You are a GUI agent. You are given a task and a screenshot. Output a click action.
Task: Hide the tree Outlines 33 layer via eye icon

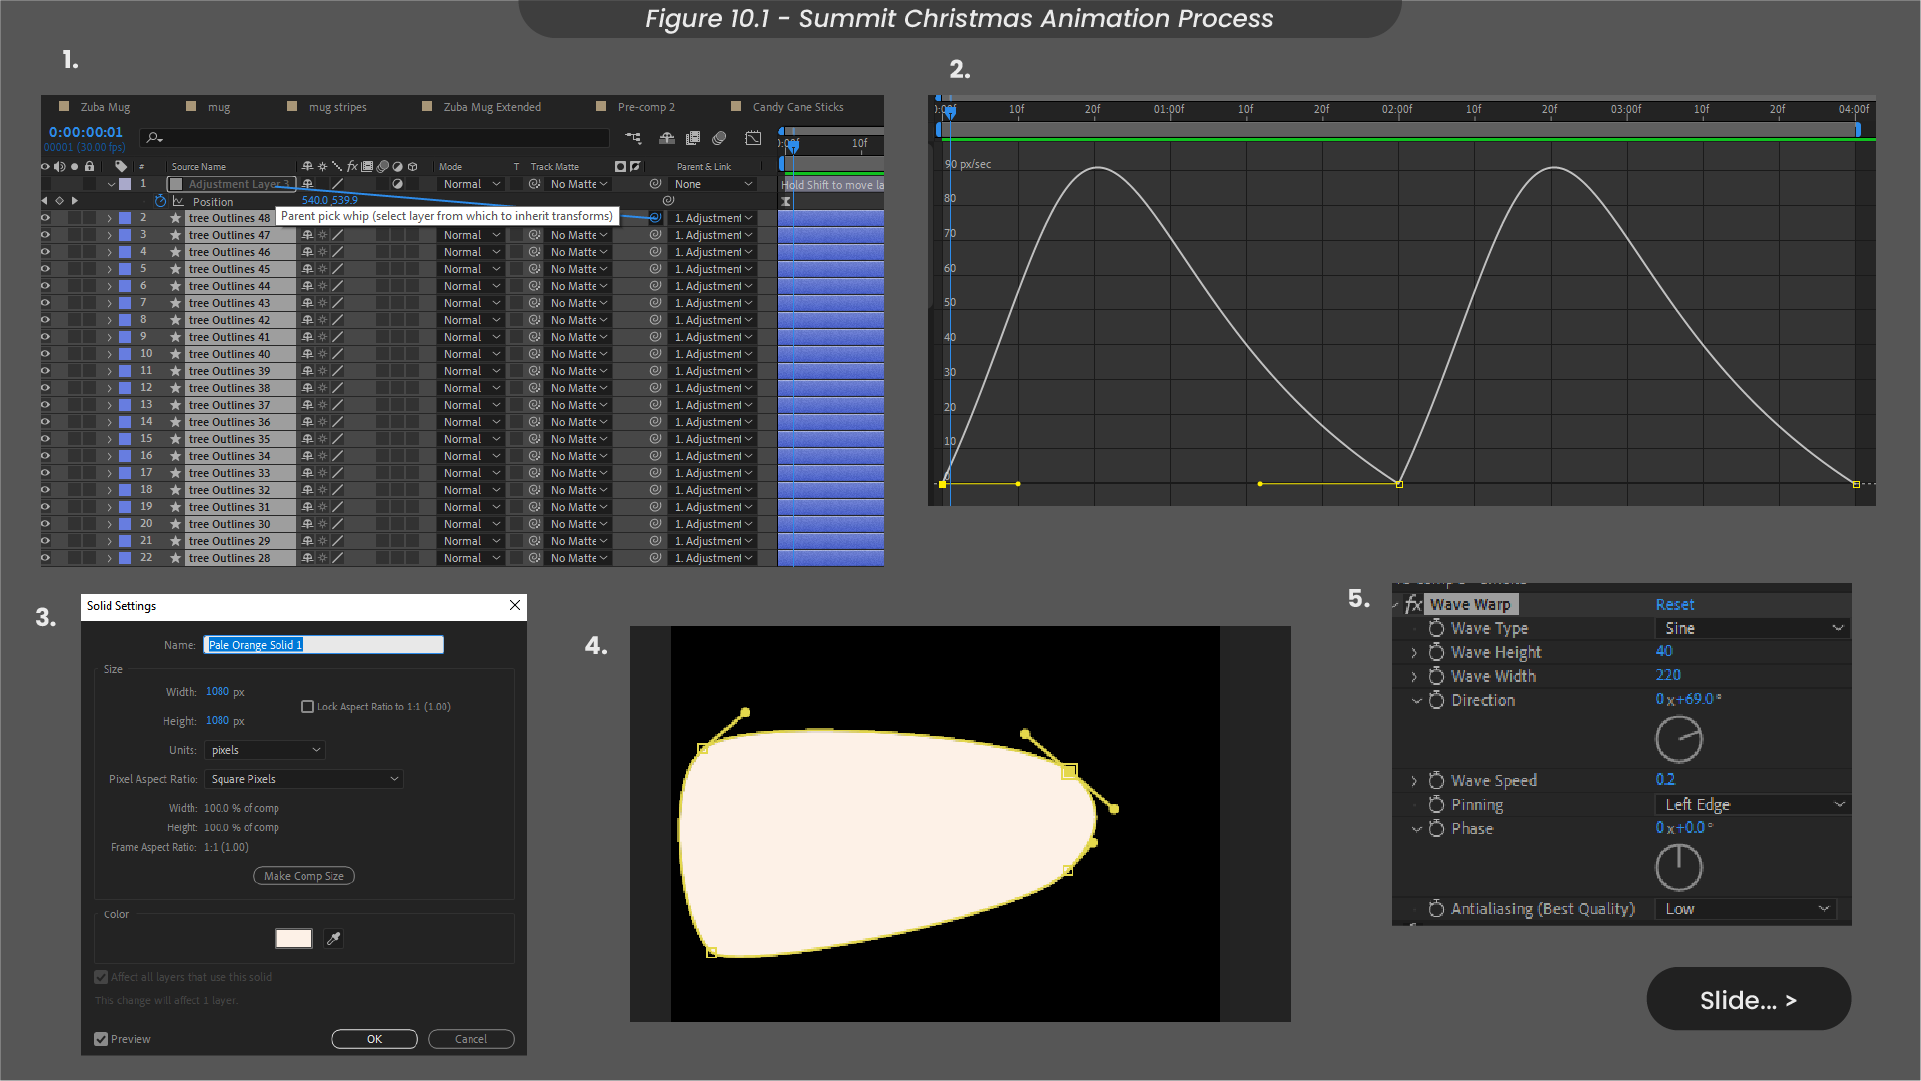[x=45, y=473]
